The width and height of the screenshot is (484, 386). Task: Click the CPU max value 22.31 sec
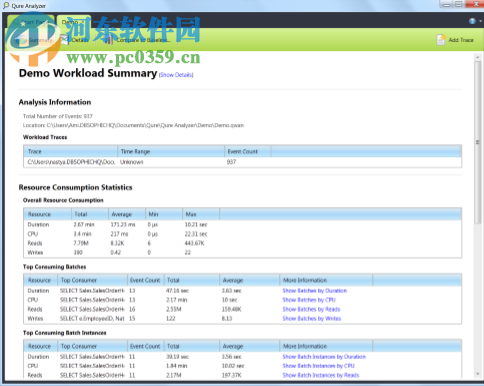(196, 234)
